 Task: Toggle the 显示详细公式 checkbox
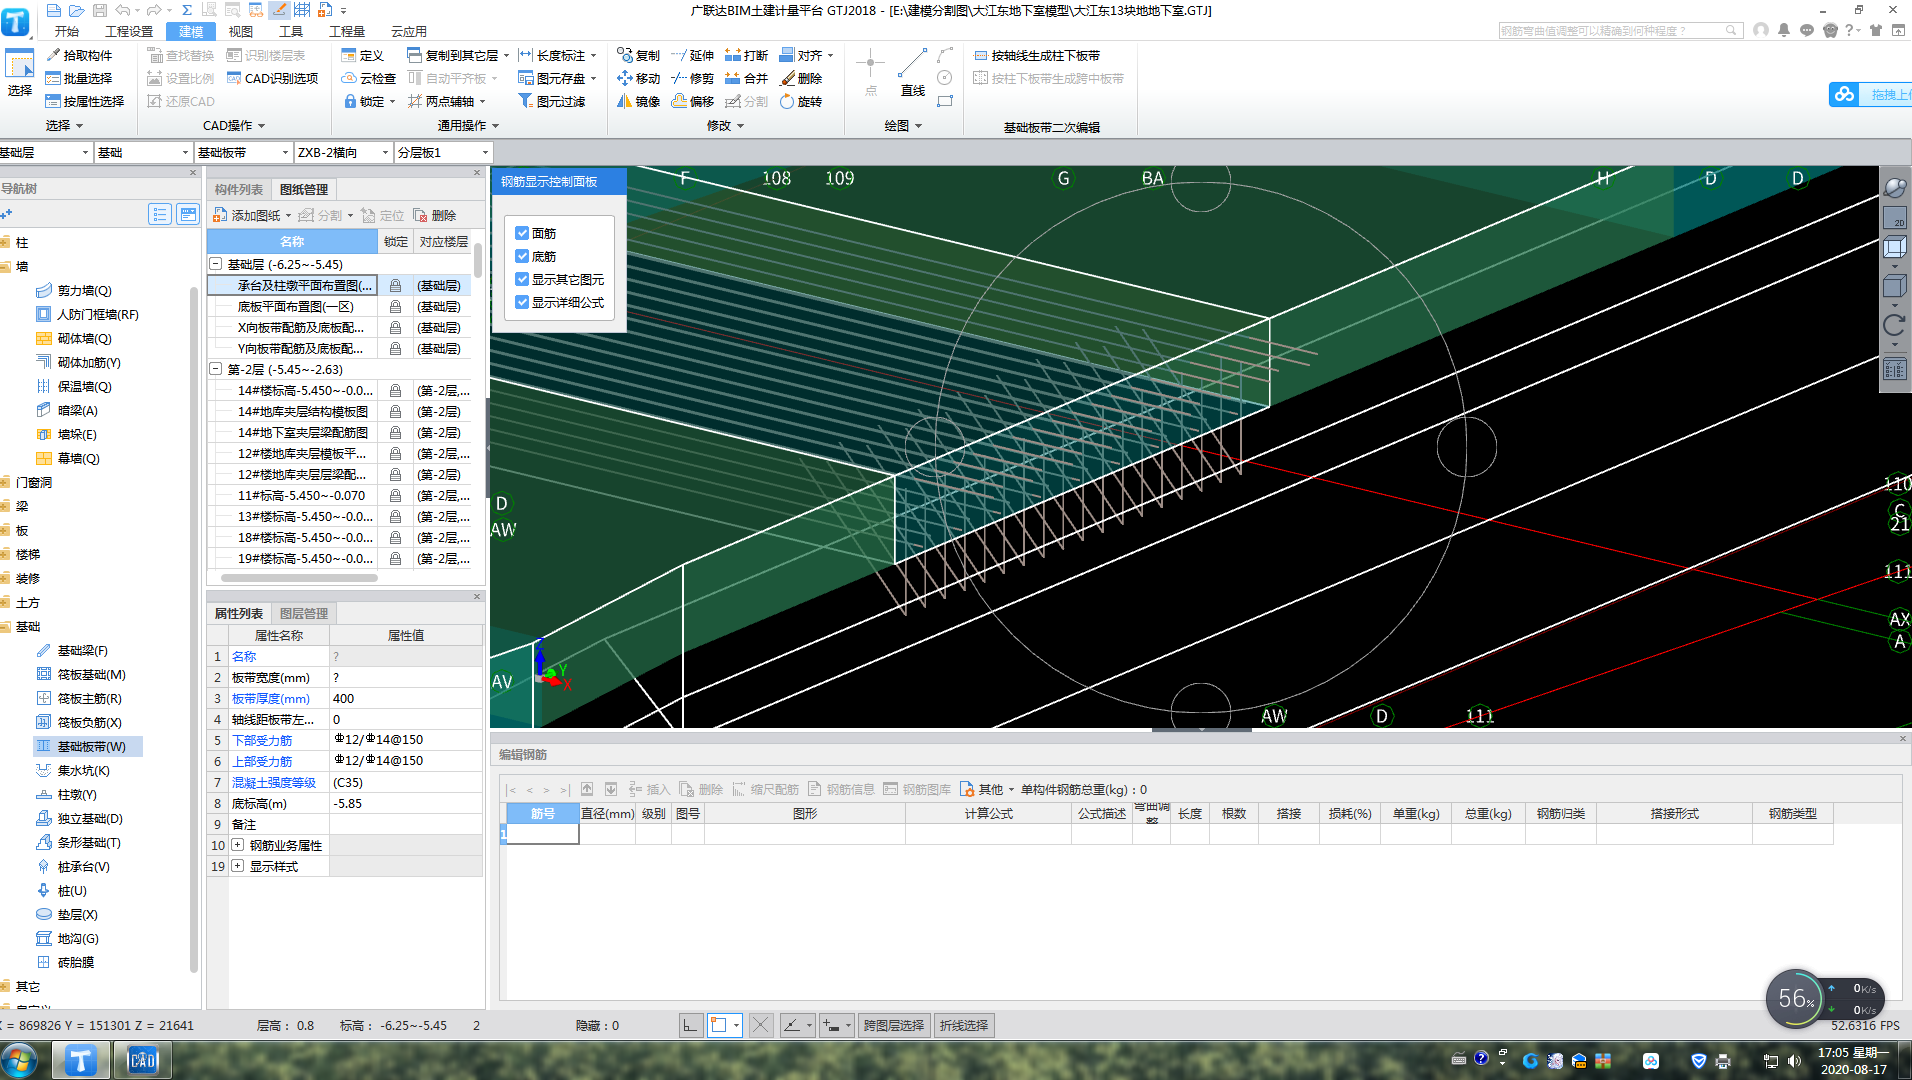click(x=522, y=302)
